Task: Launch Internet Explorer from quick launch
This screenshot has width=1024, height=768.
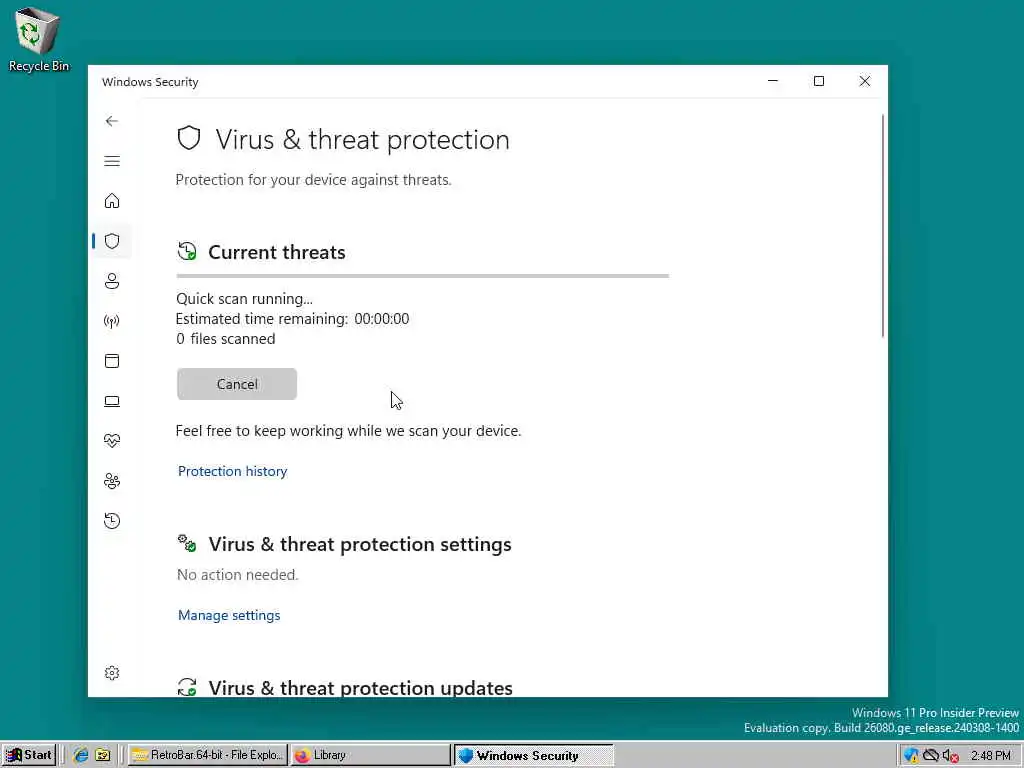Action: tap(81, 755)
